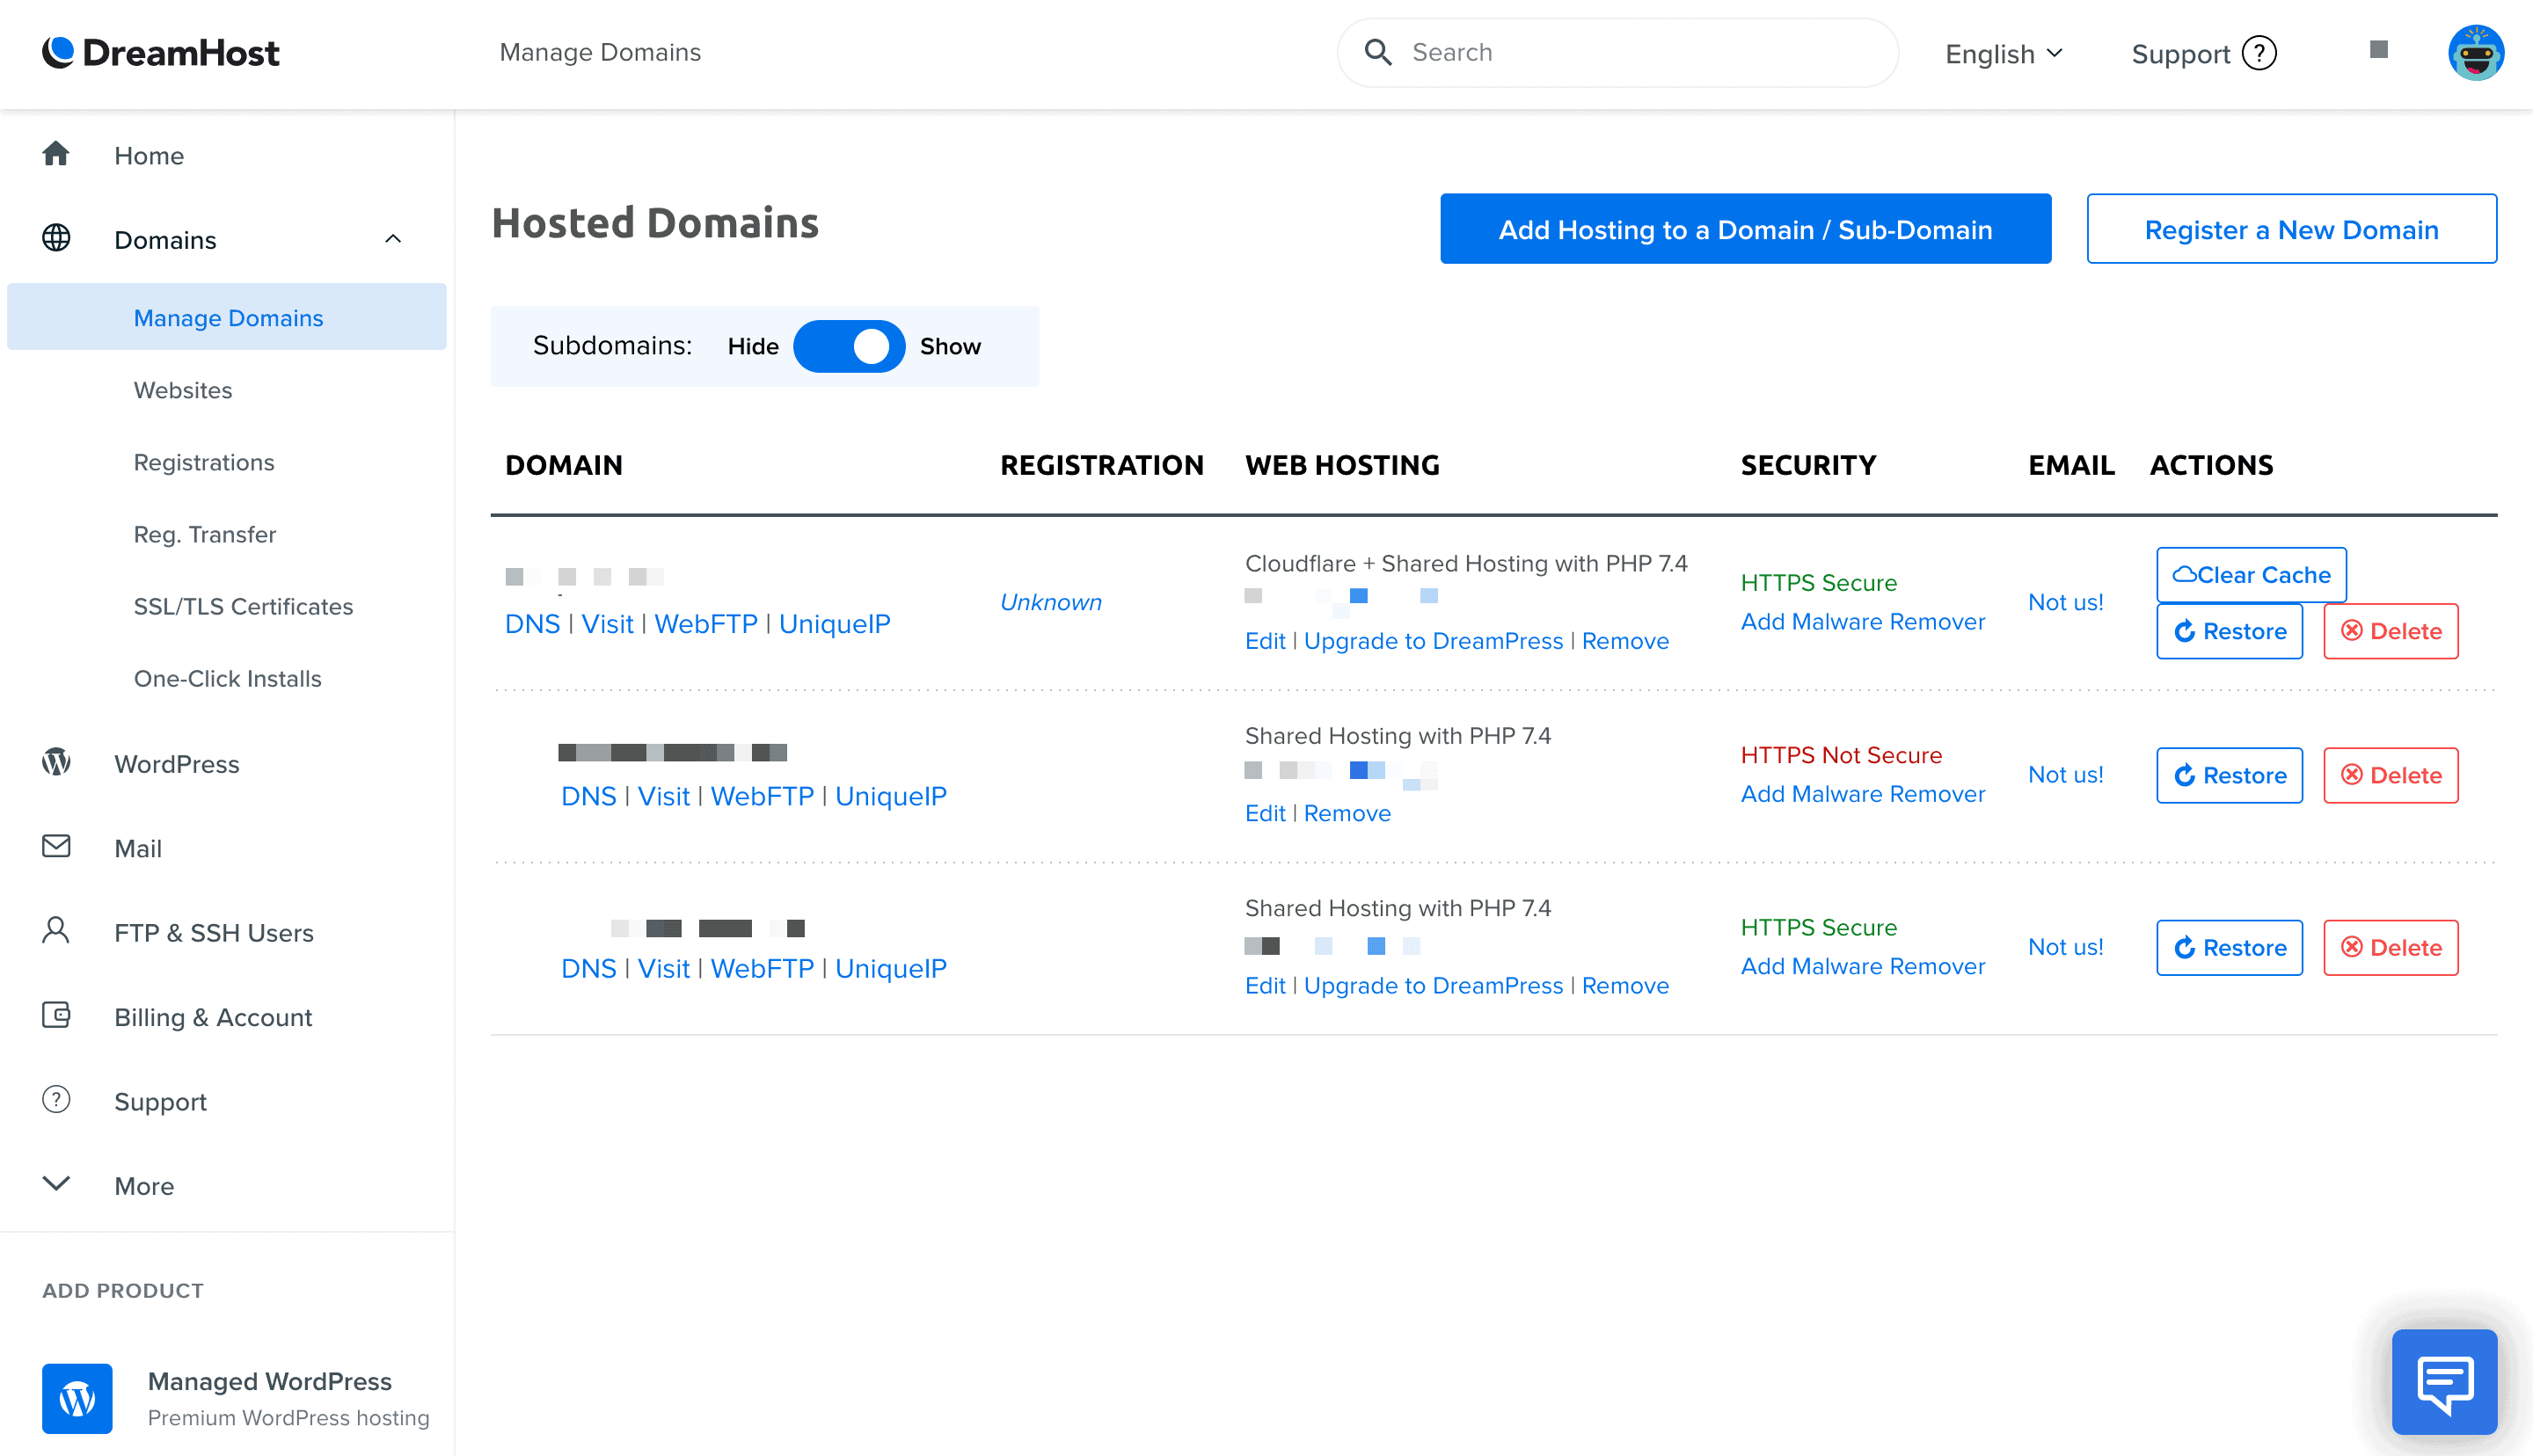Click the Managed WordPress blue product icon
The image size is (2533, 1456).
77,1398
